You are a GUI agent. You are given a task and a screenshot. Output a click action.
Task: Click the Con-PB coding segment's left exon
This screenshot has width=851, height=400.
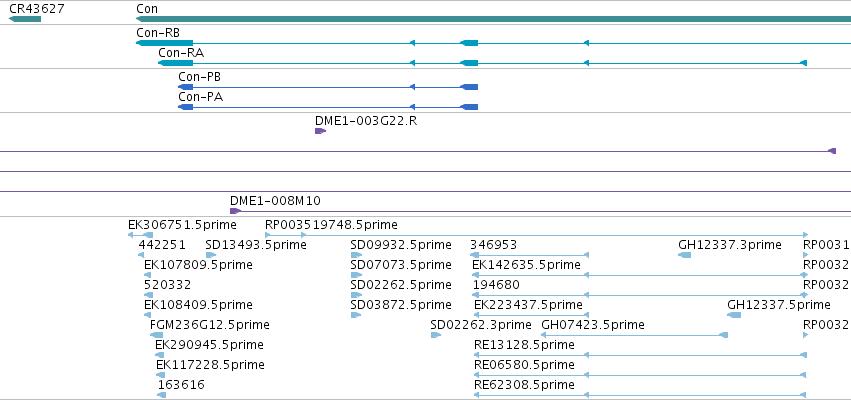point(186,87)
